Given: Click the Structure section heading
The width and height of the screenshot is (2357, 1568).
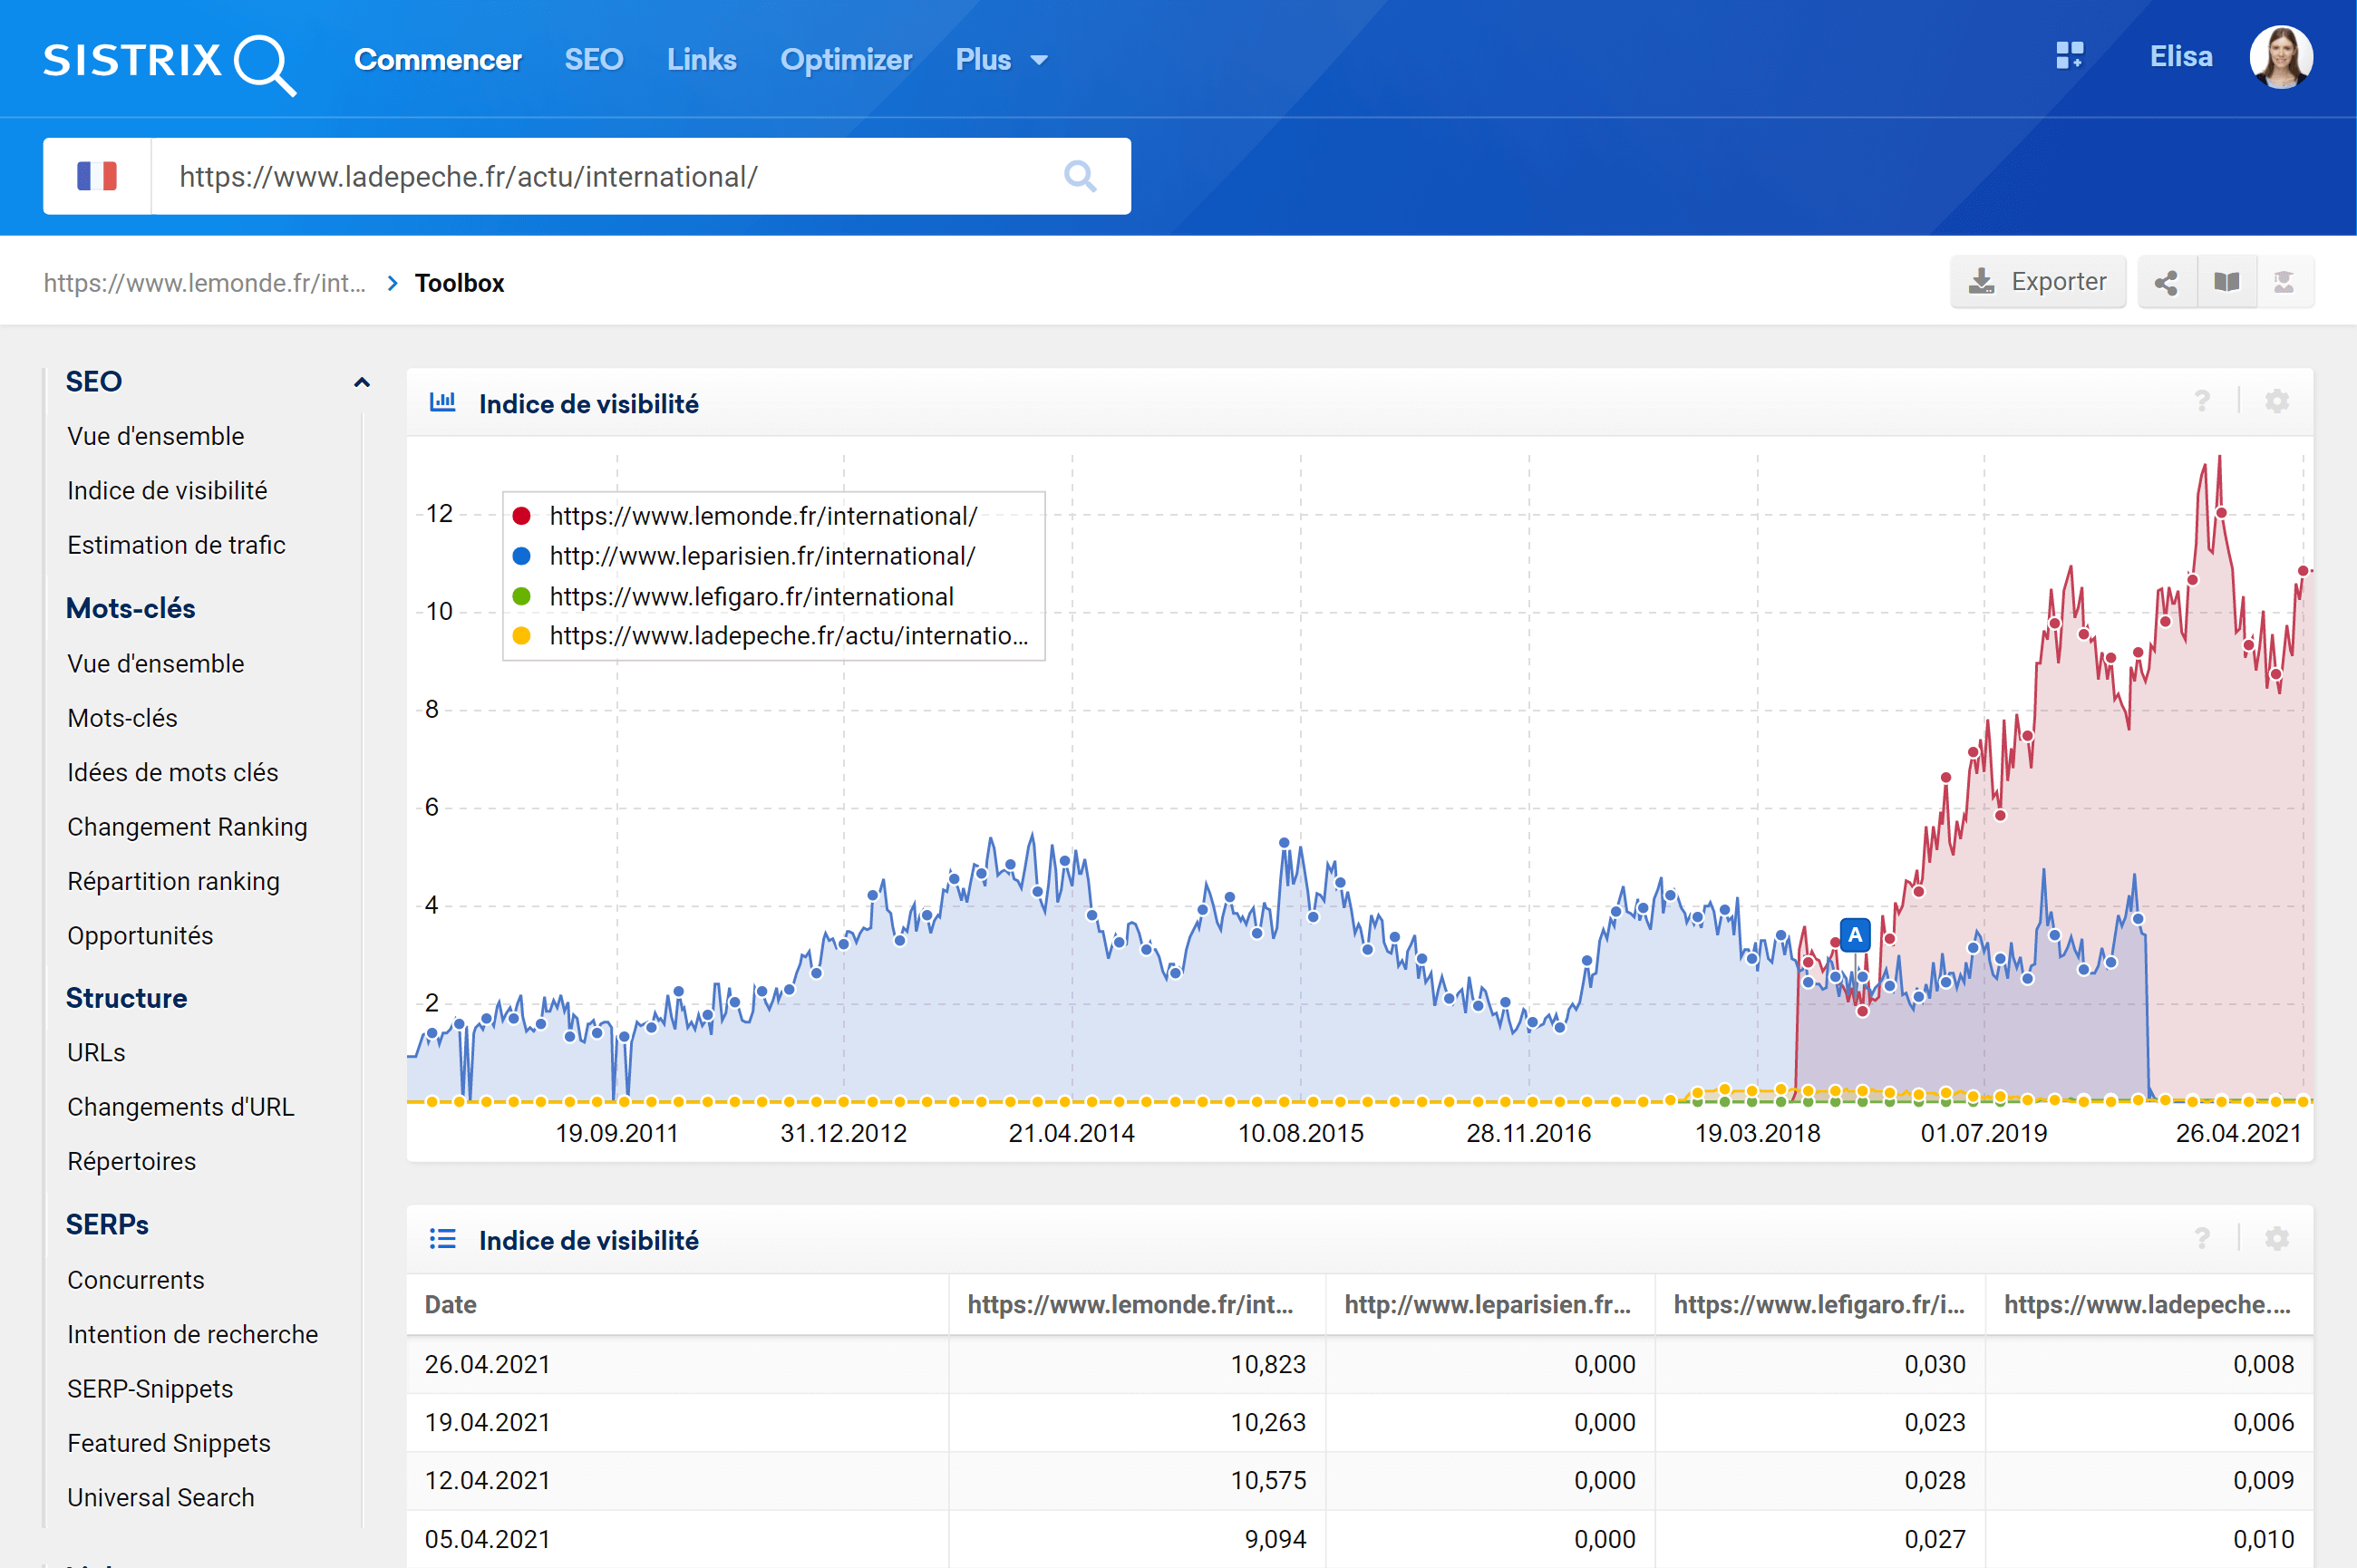Looking at the screenshot, I should coord(126,998).
